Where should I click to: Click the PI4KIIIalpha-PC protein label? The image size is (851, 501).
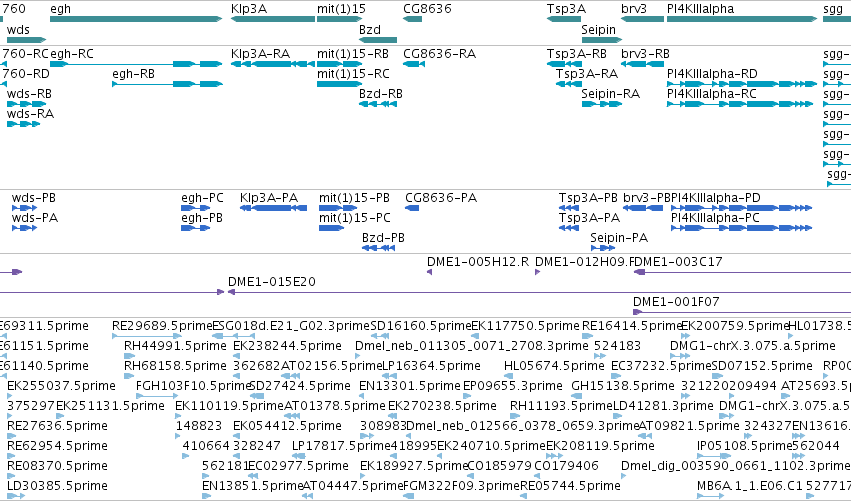(715, 218)
